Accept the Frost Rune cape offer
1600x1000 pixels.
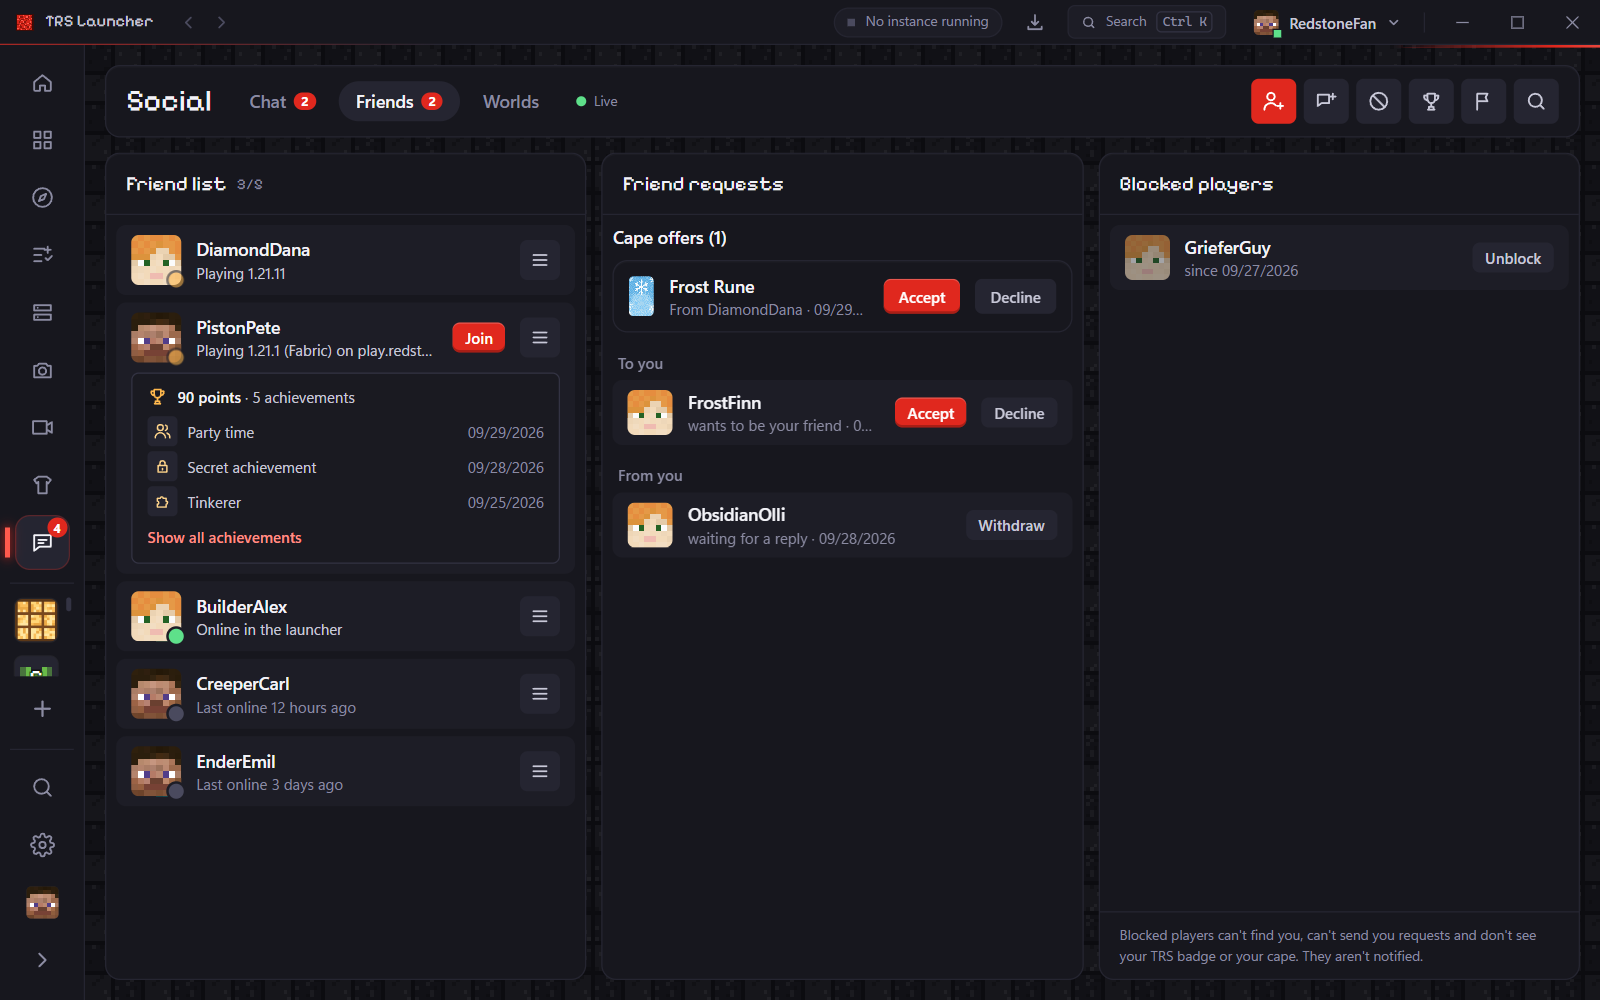tap(922, 297)
